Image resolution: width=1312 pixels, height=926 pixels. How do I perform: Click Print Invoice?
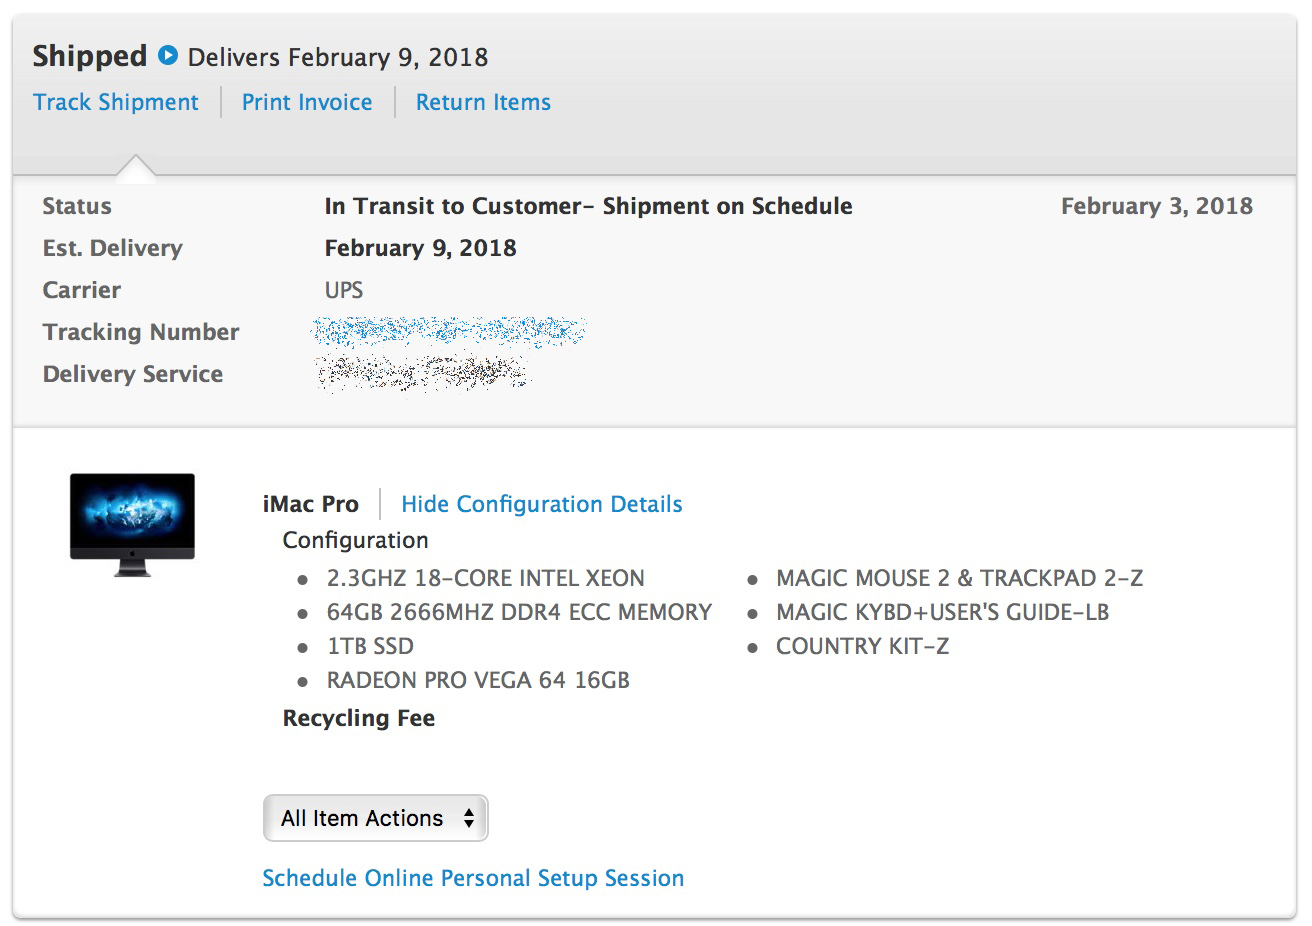click(307, 102)
